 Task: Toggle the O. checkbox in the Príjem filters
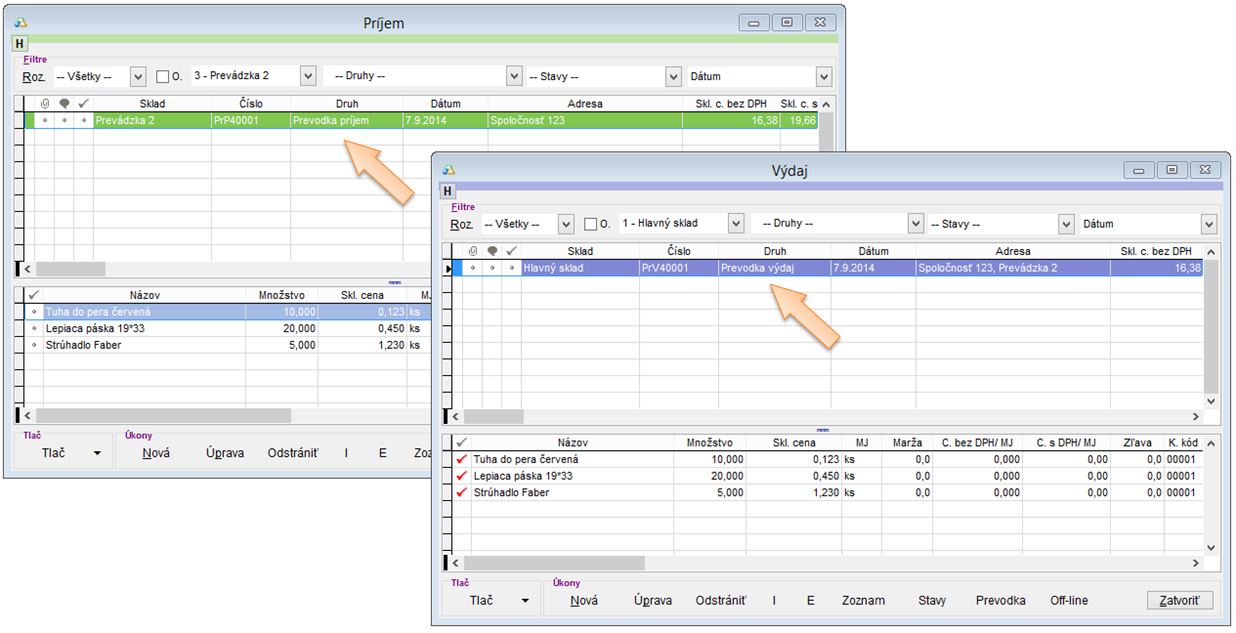click(x=163, y=76)
